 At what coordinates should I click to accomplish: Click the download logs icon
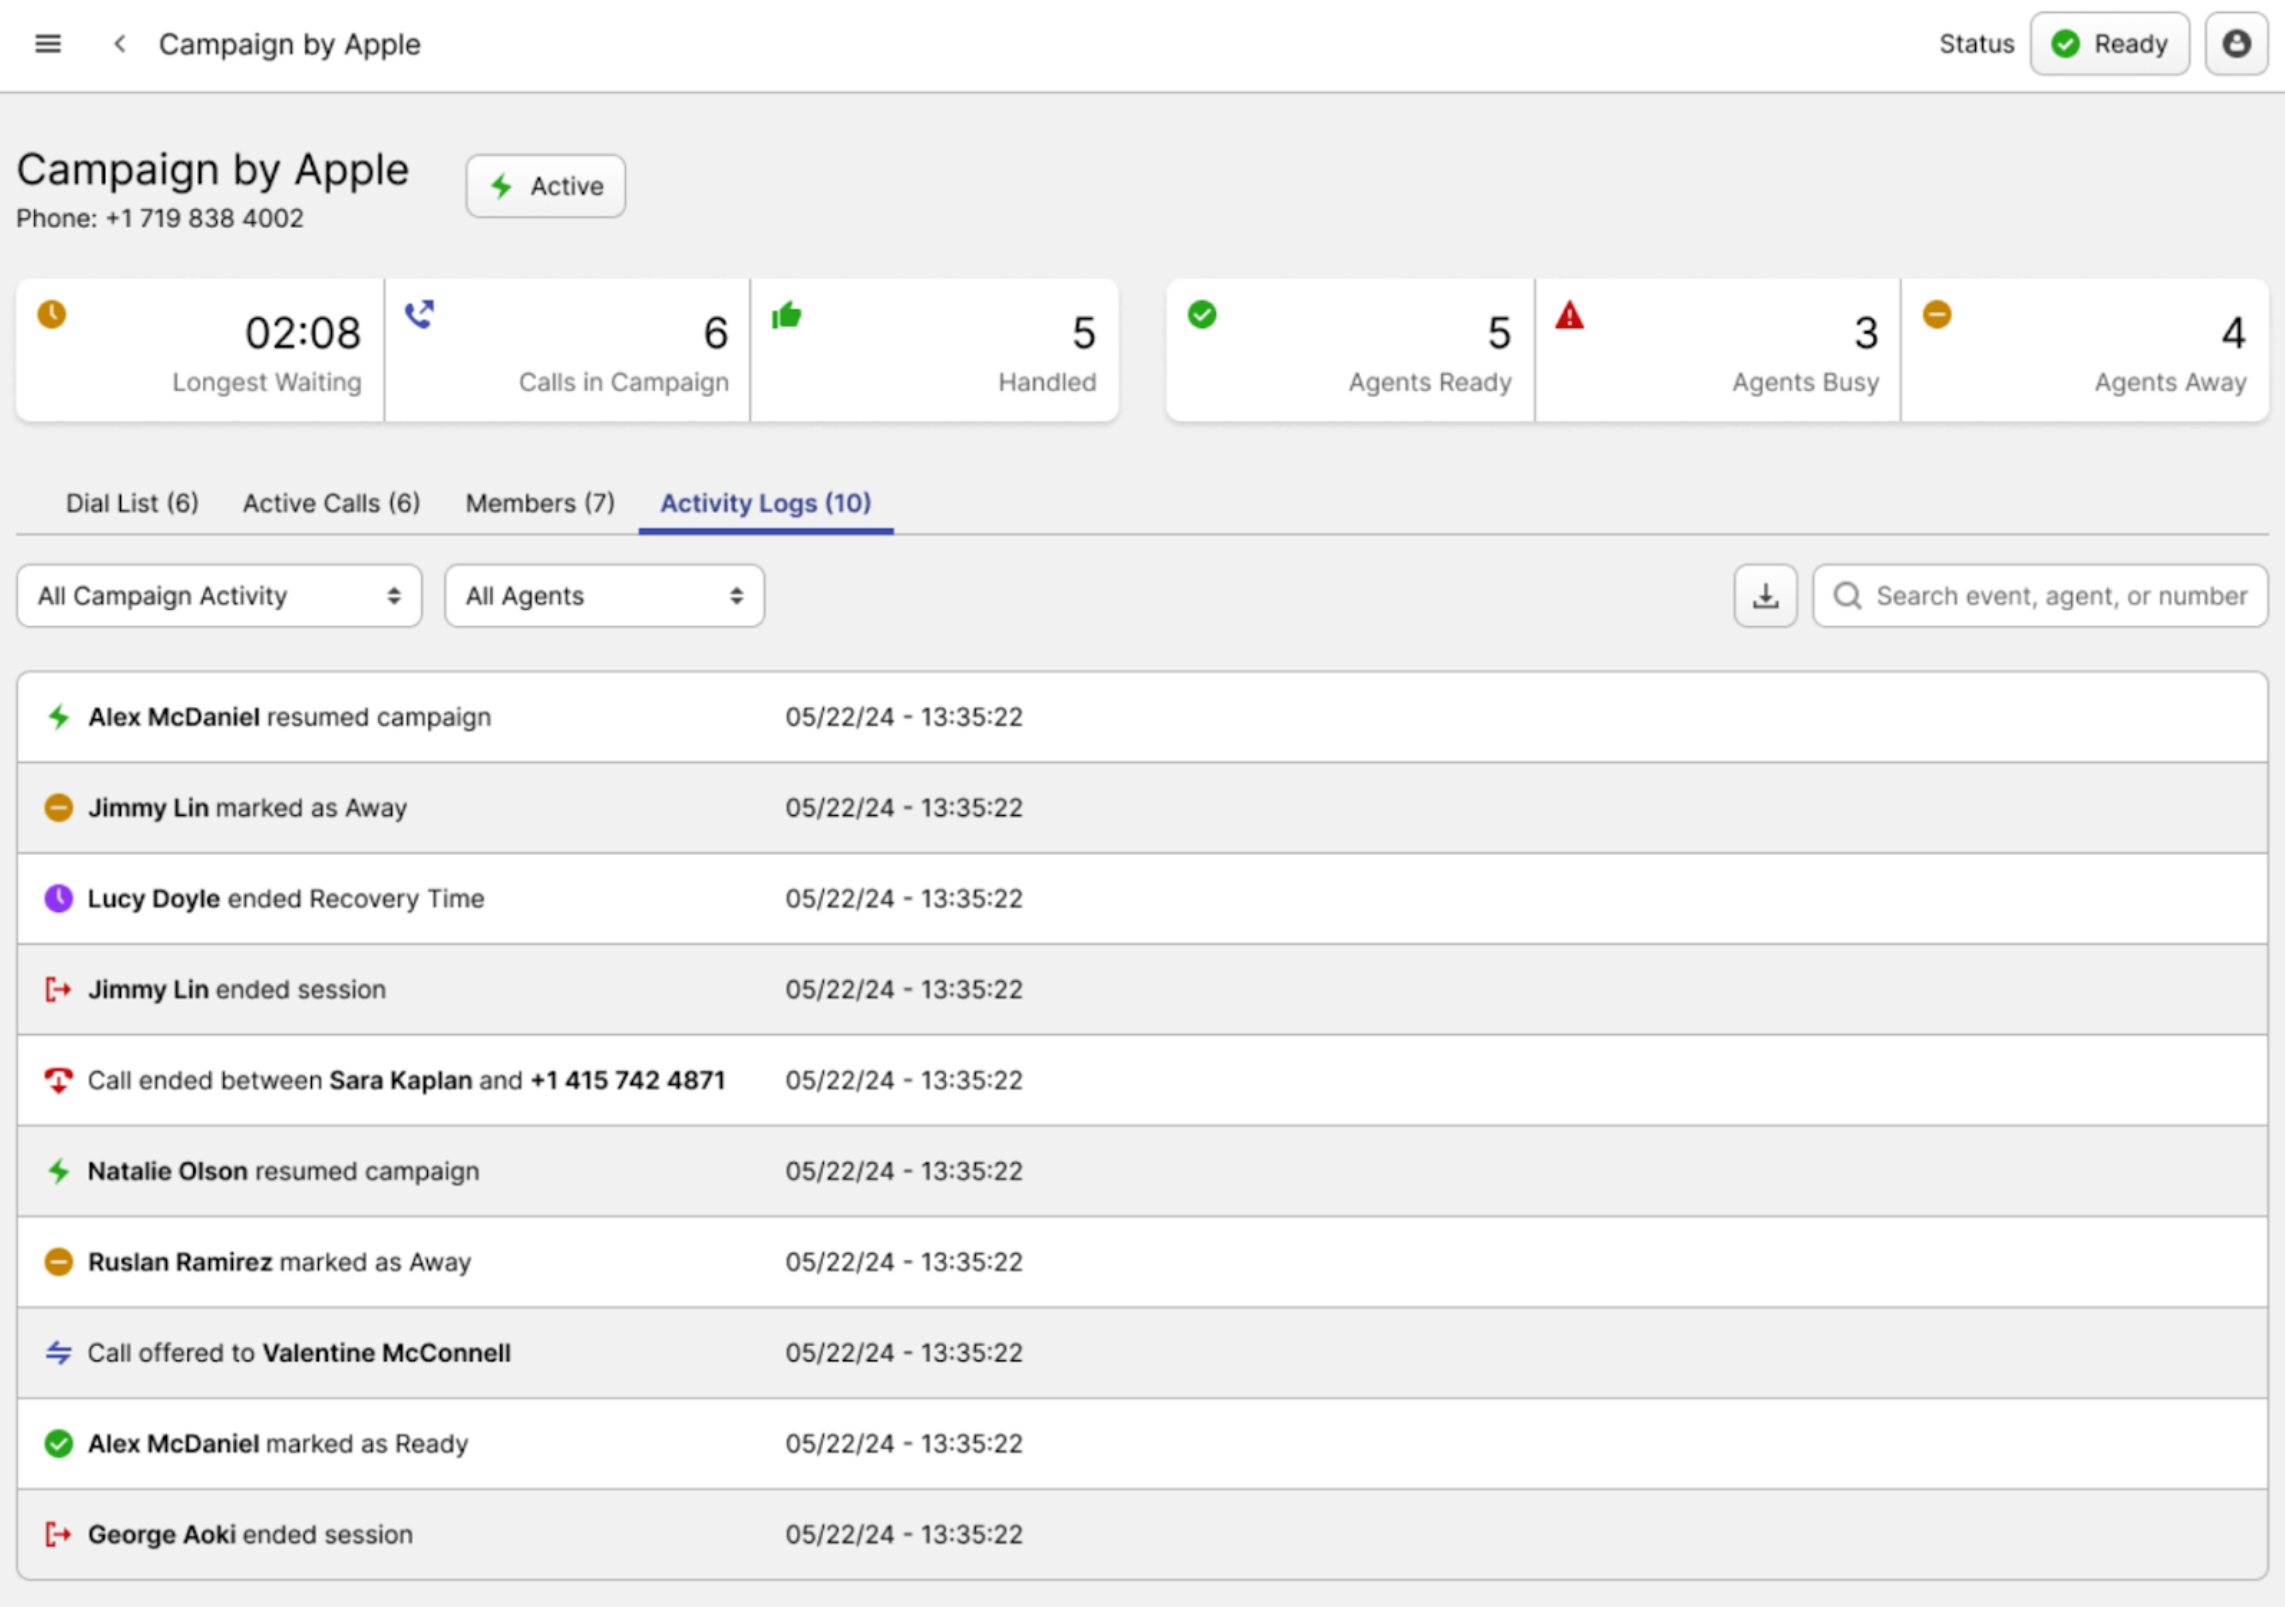1765,596
